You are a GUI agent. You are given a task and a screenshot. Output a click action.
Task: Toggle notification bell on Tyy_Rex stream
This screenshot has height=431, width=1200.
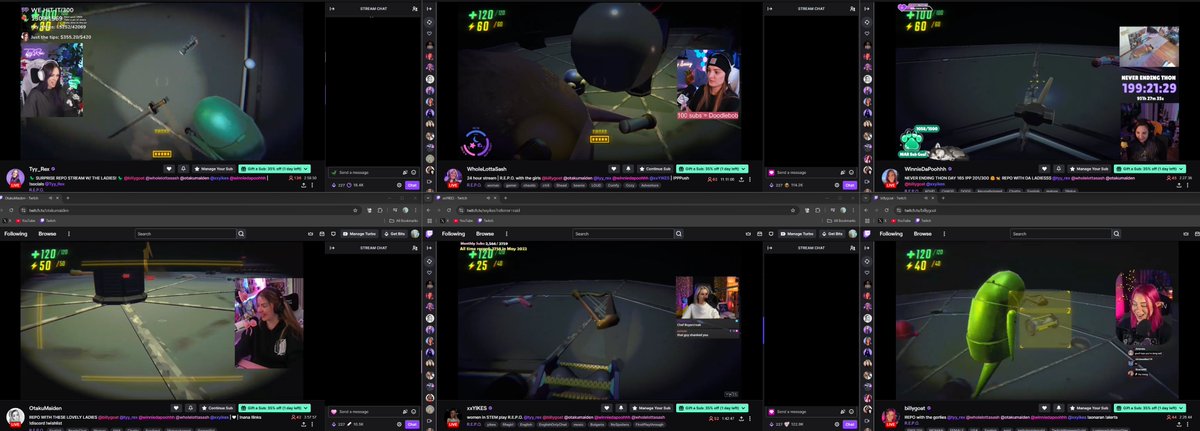tap(183, 169)
